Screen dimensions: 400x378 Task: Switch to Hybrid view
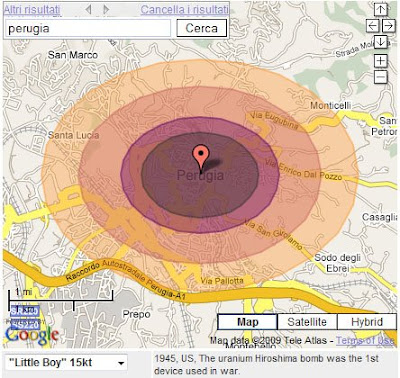pos(367,322)
